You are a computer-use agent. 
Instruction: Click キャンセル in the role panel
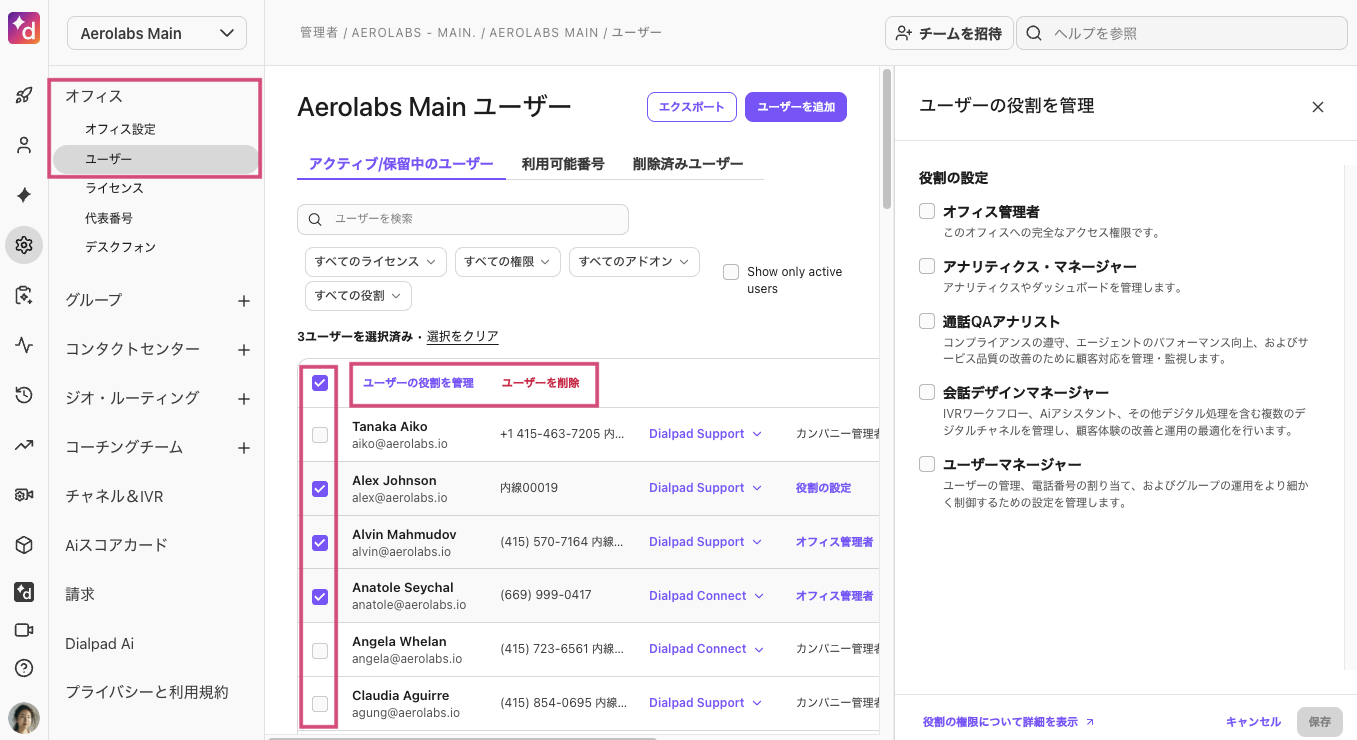coord(1253,722)
